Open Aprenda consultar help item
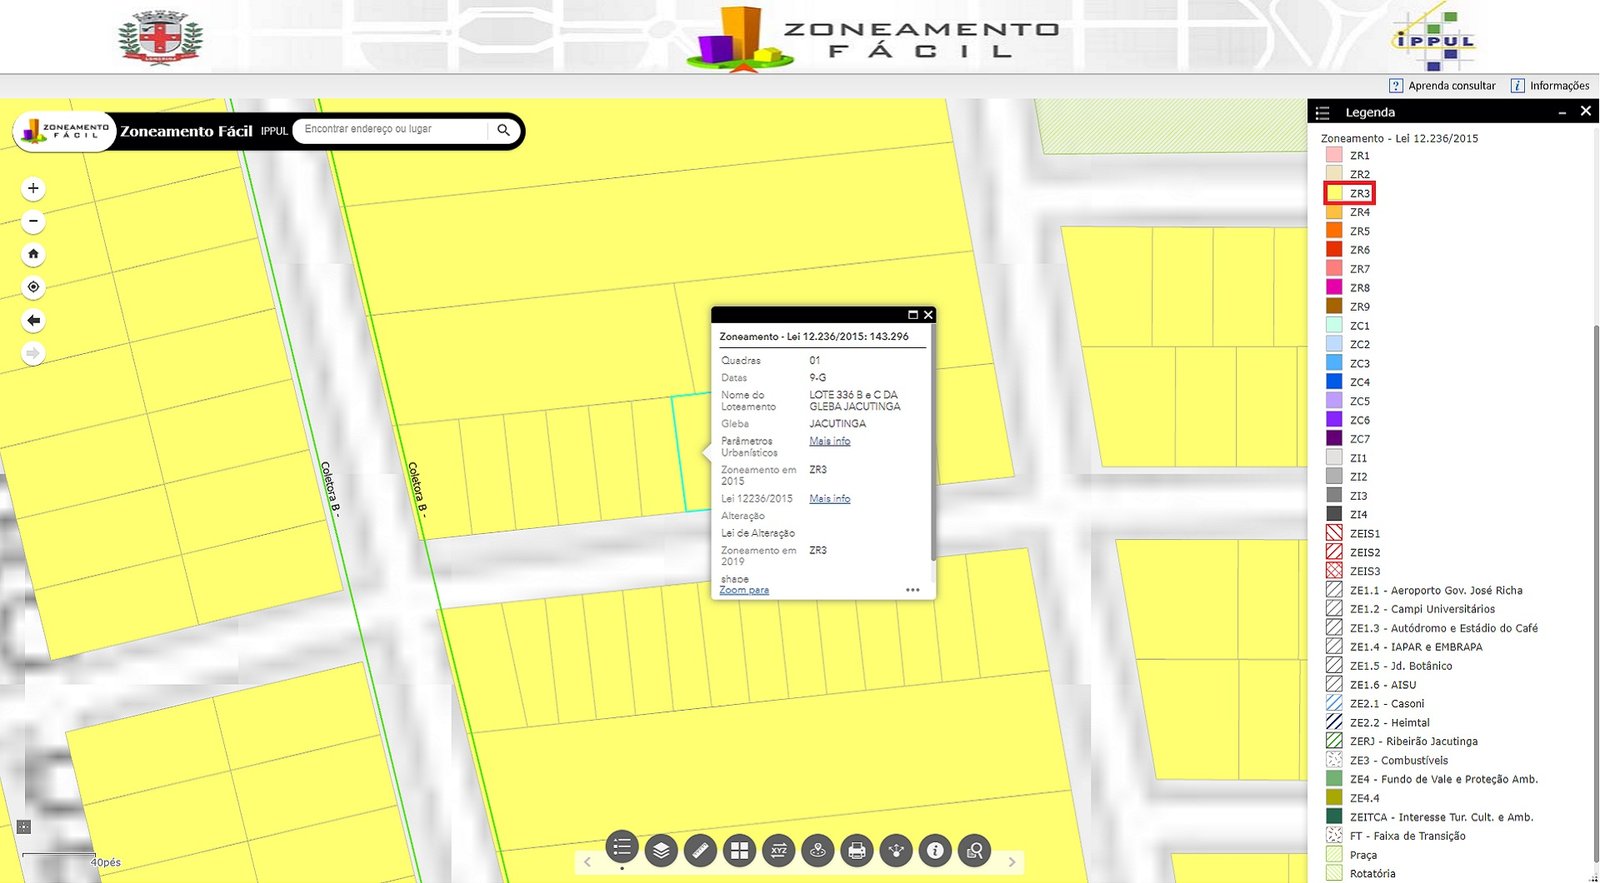This screenshot has height=883, width=1600. [1443, 86]
